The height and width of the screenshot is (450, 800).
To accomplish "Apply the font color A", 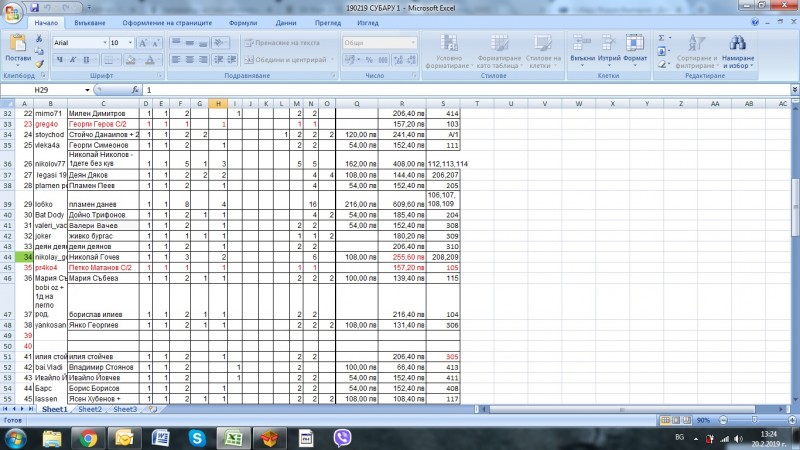I will pos(150,60).
